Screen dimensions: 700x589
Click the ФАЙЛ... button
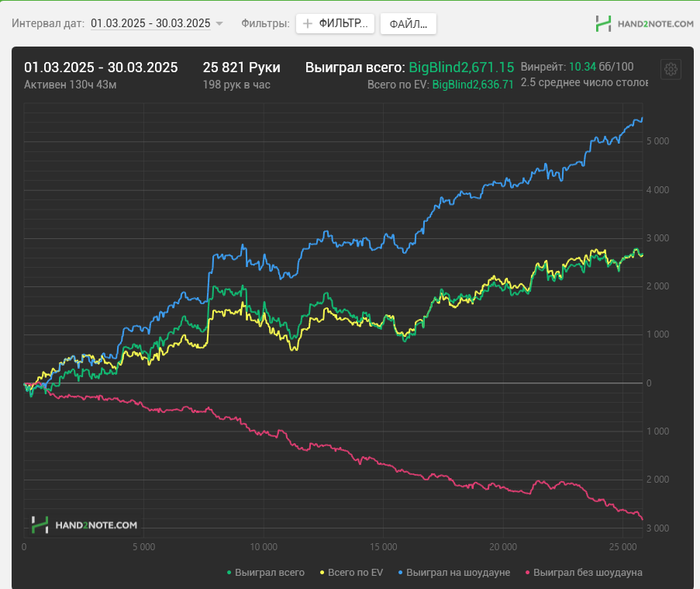click(408, 24)
